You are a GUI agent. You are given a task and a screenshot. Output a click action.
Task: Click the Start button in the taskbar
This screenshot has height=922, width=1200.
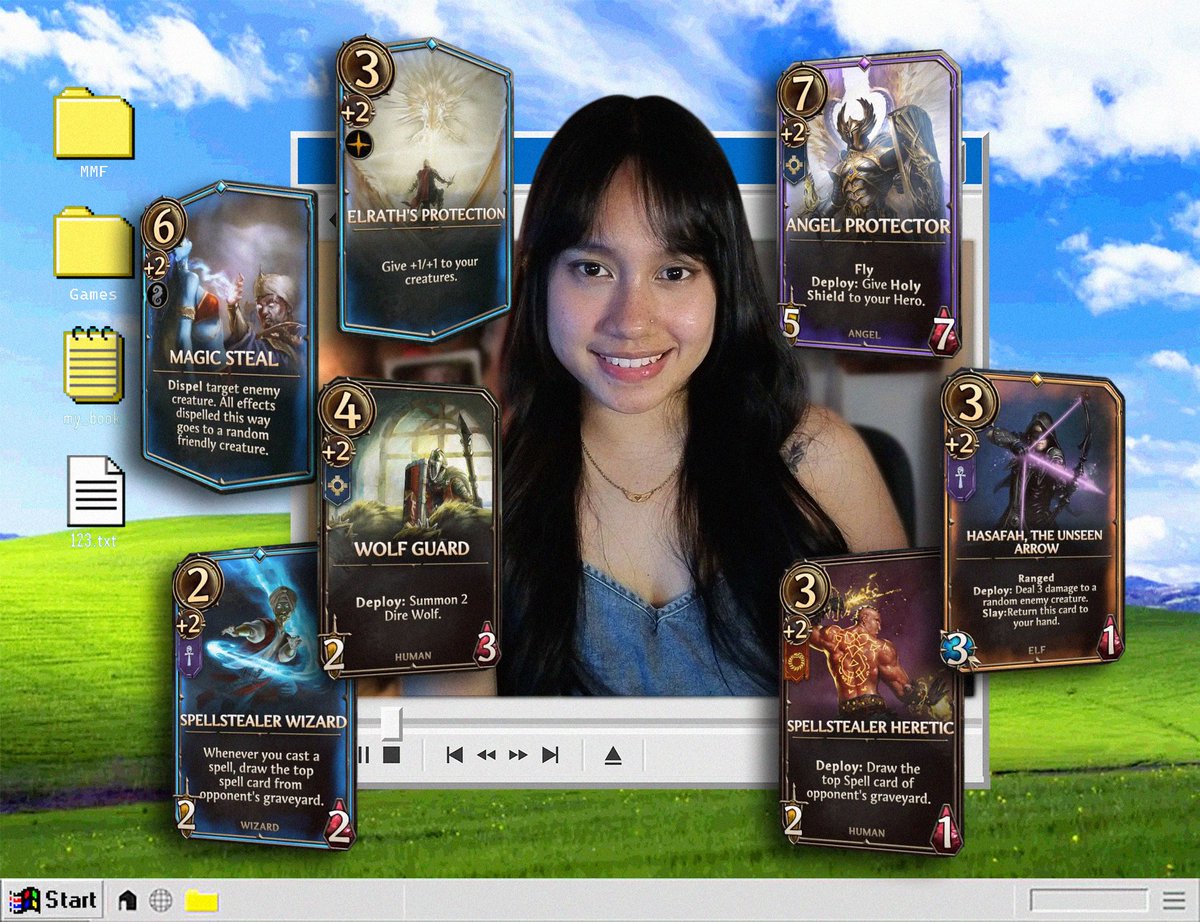(52, 900)
